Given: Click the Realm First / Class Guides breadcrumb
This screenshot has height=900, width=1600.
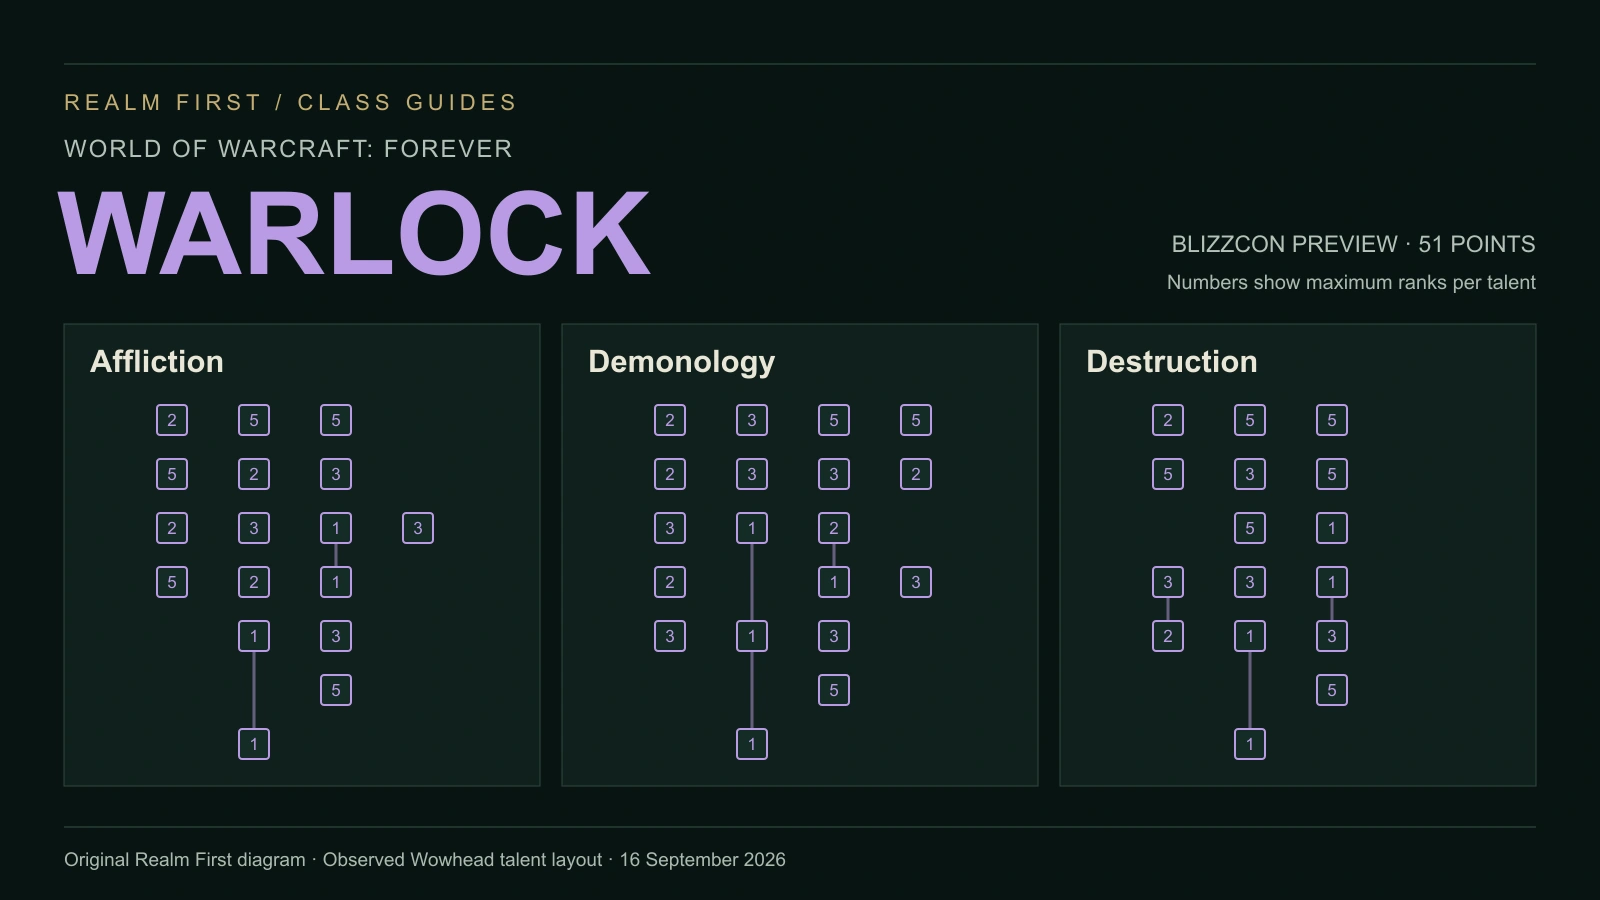Looking at the screenshot, I should pyautogui.click(x=291, y=103).
